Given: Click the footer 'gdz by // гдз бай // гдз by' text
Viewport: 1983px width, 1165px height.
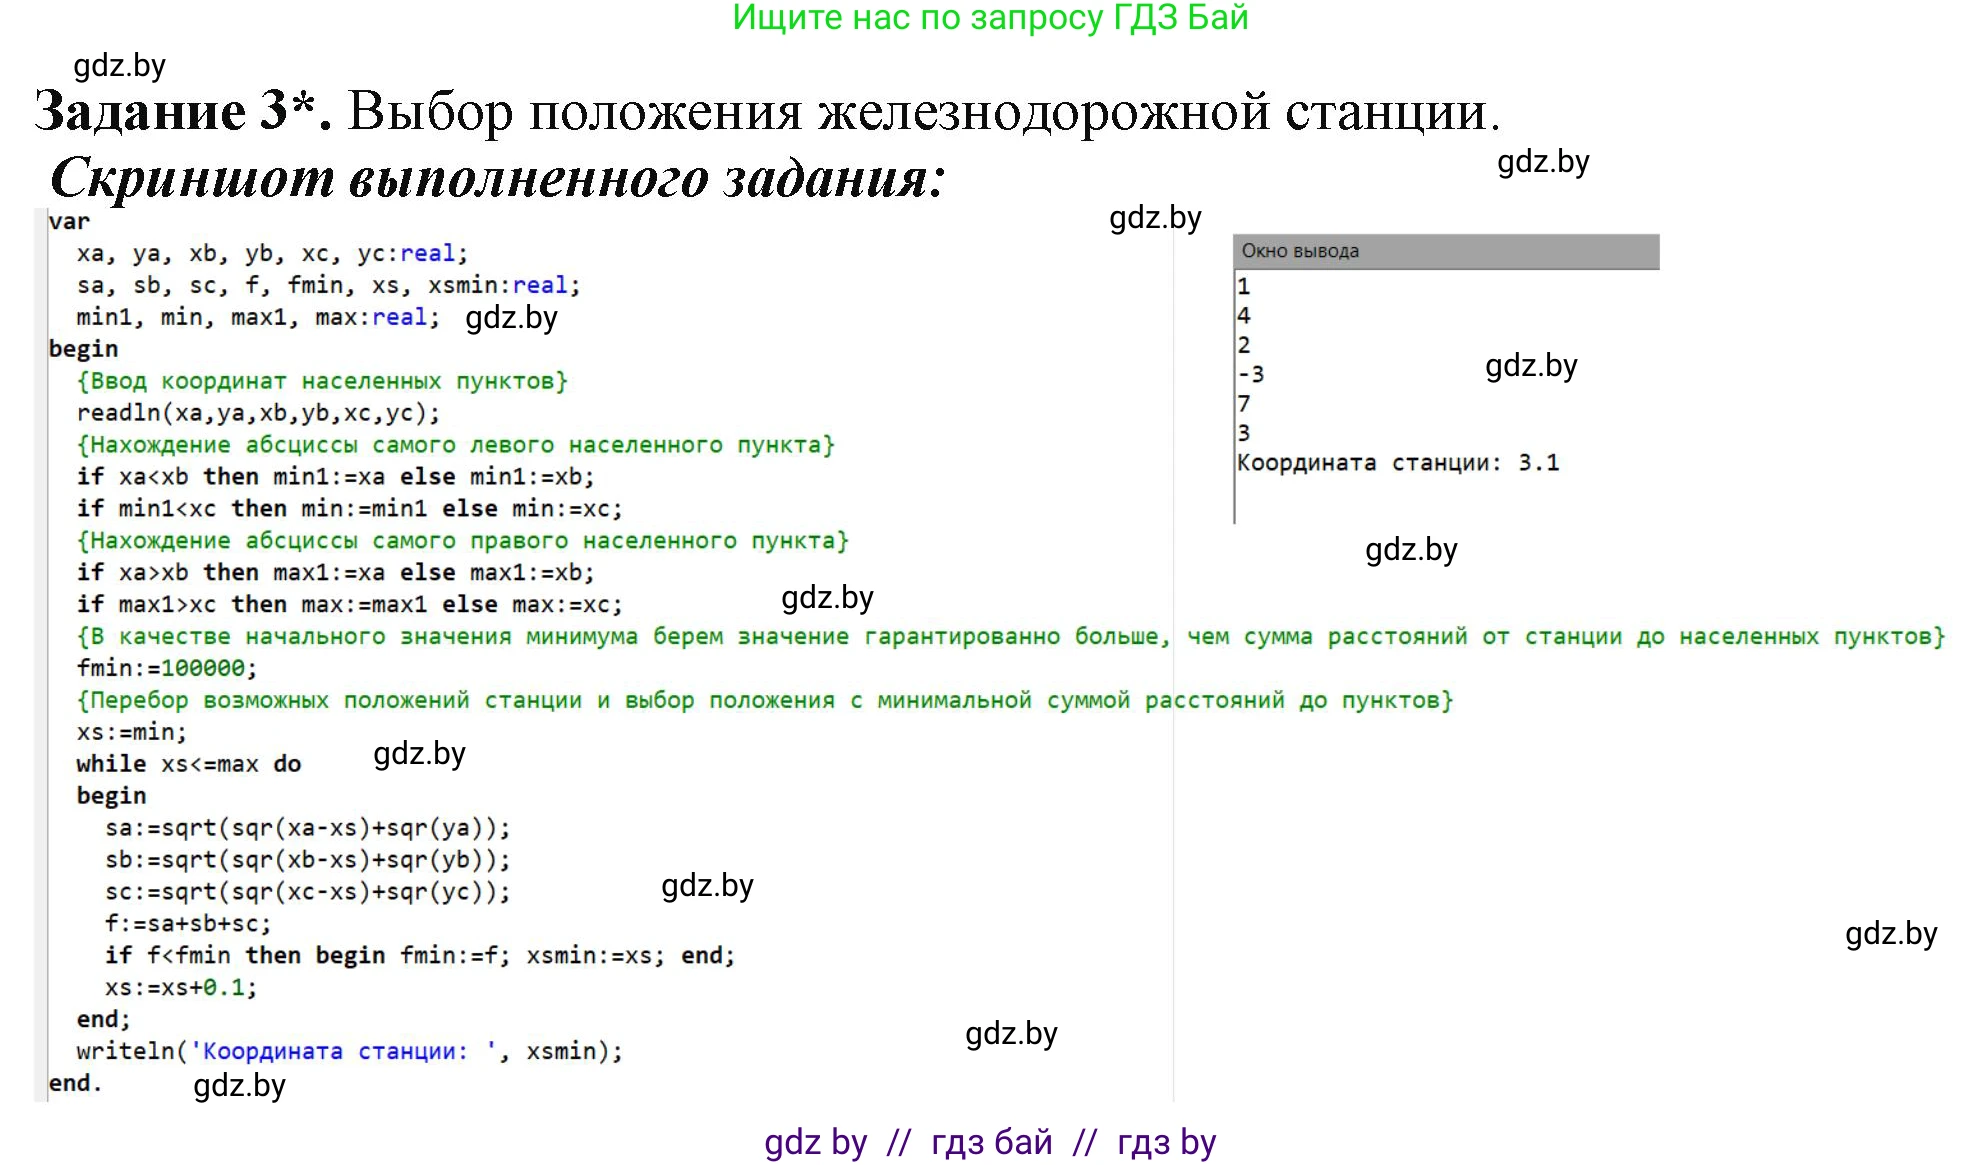Looking at the screenshot, I should (x=990, y=1142).
